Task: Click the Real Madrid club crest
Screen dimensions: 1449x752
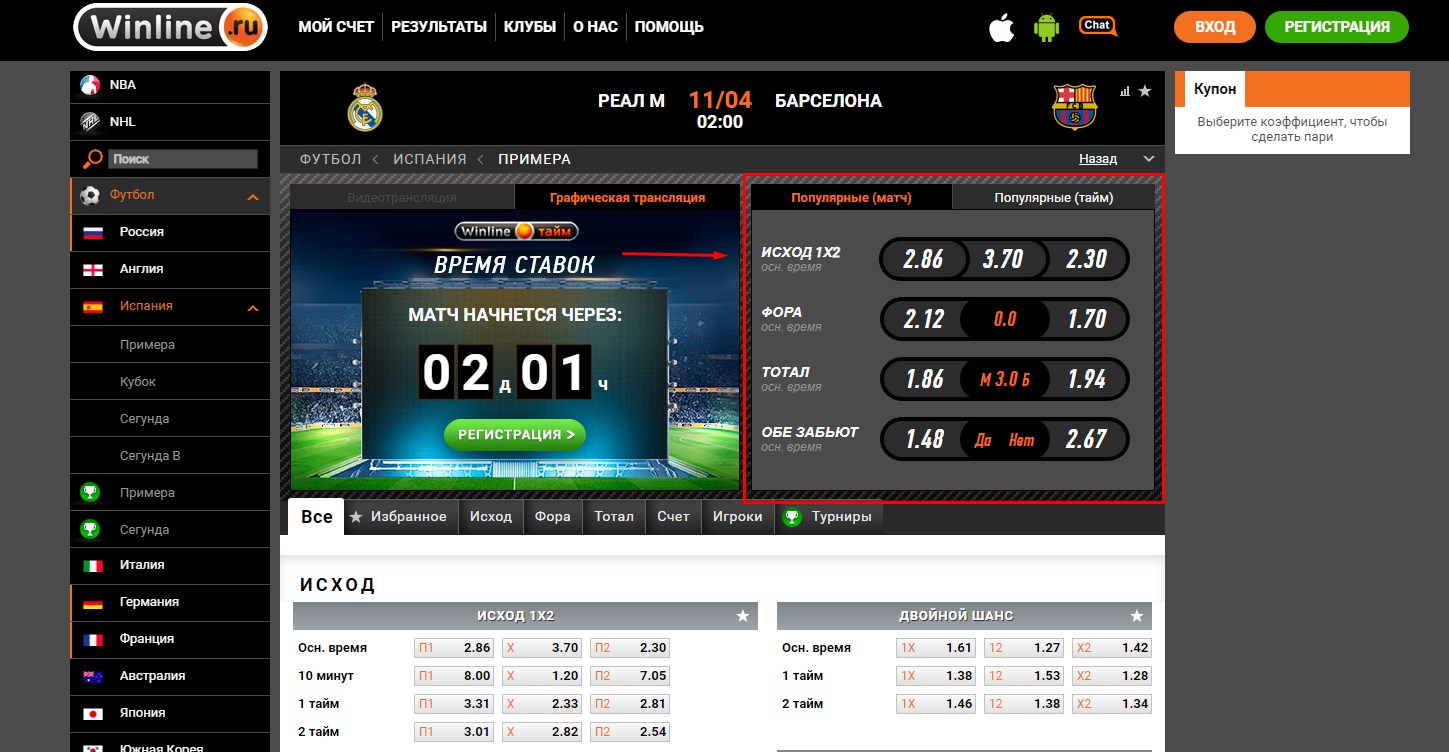Action: tap(365, 107)
